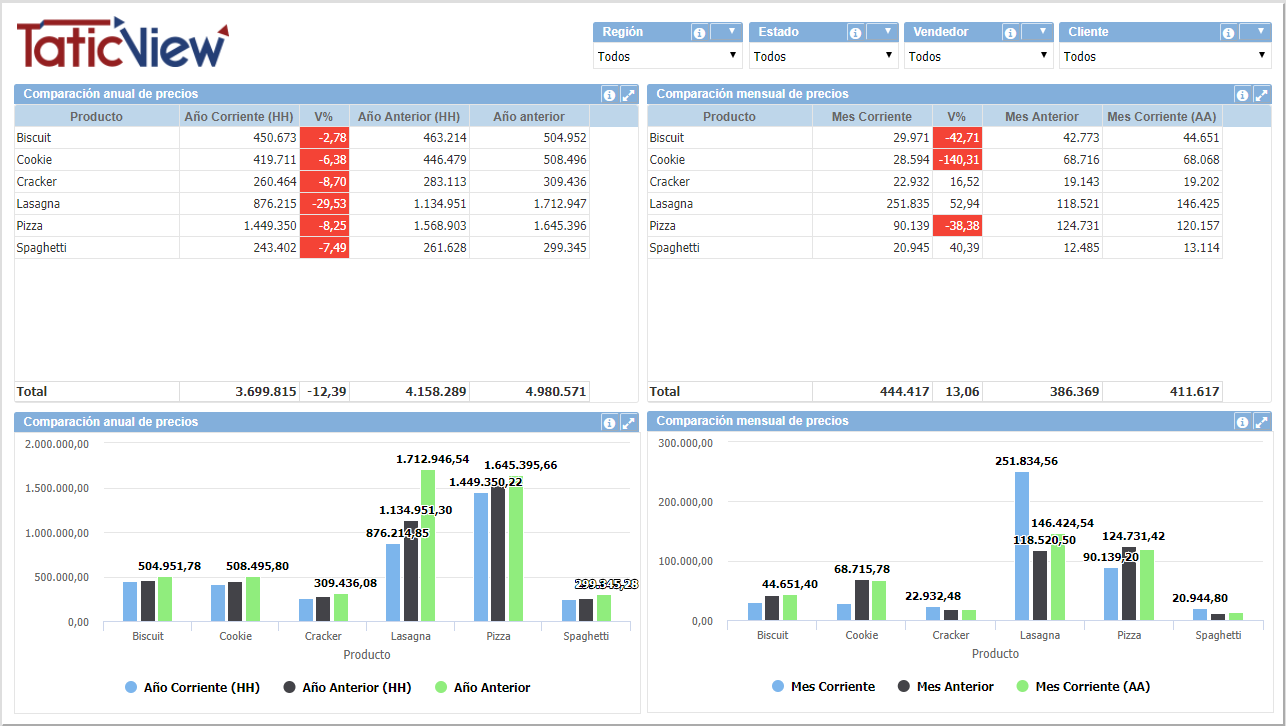Sort by the Año Corriente (HH) column header
Image resolution: width=1286 pixels, height=726 pixels.
[239, 117]
